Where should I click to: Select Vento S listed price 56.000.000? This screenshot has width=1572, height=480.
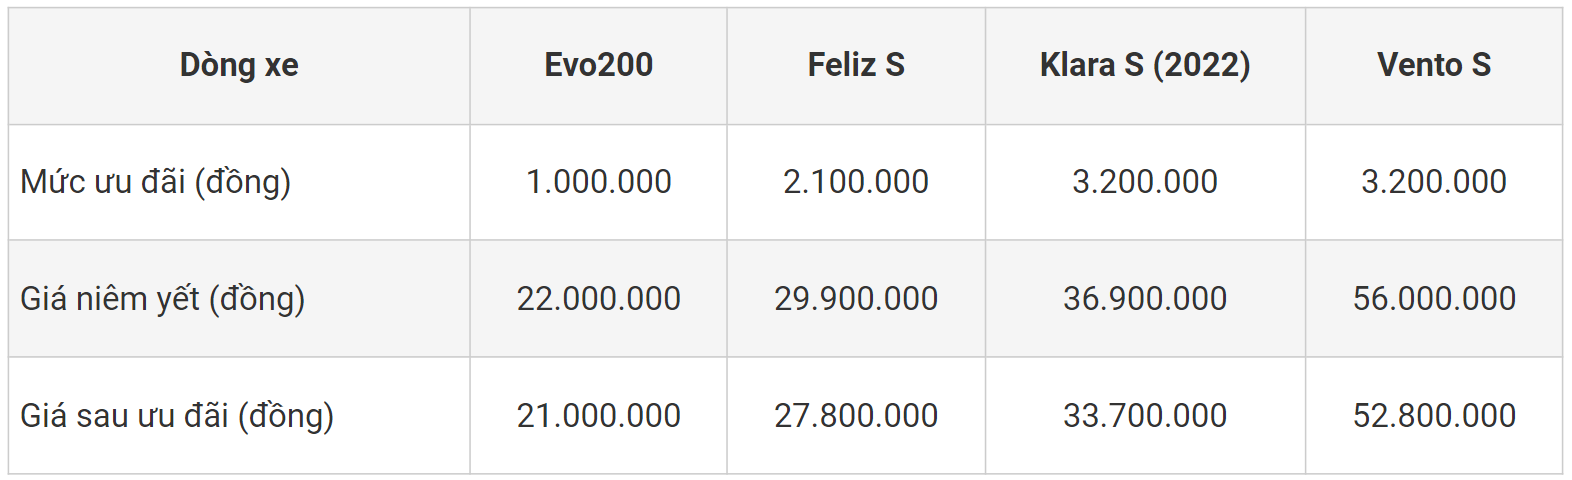coord(1434,299)
